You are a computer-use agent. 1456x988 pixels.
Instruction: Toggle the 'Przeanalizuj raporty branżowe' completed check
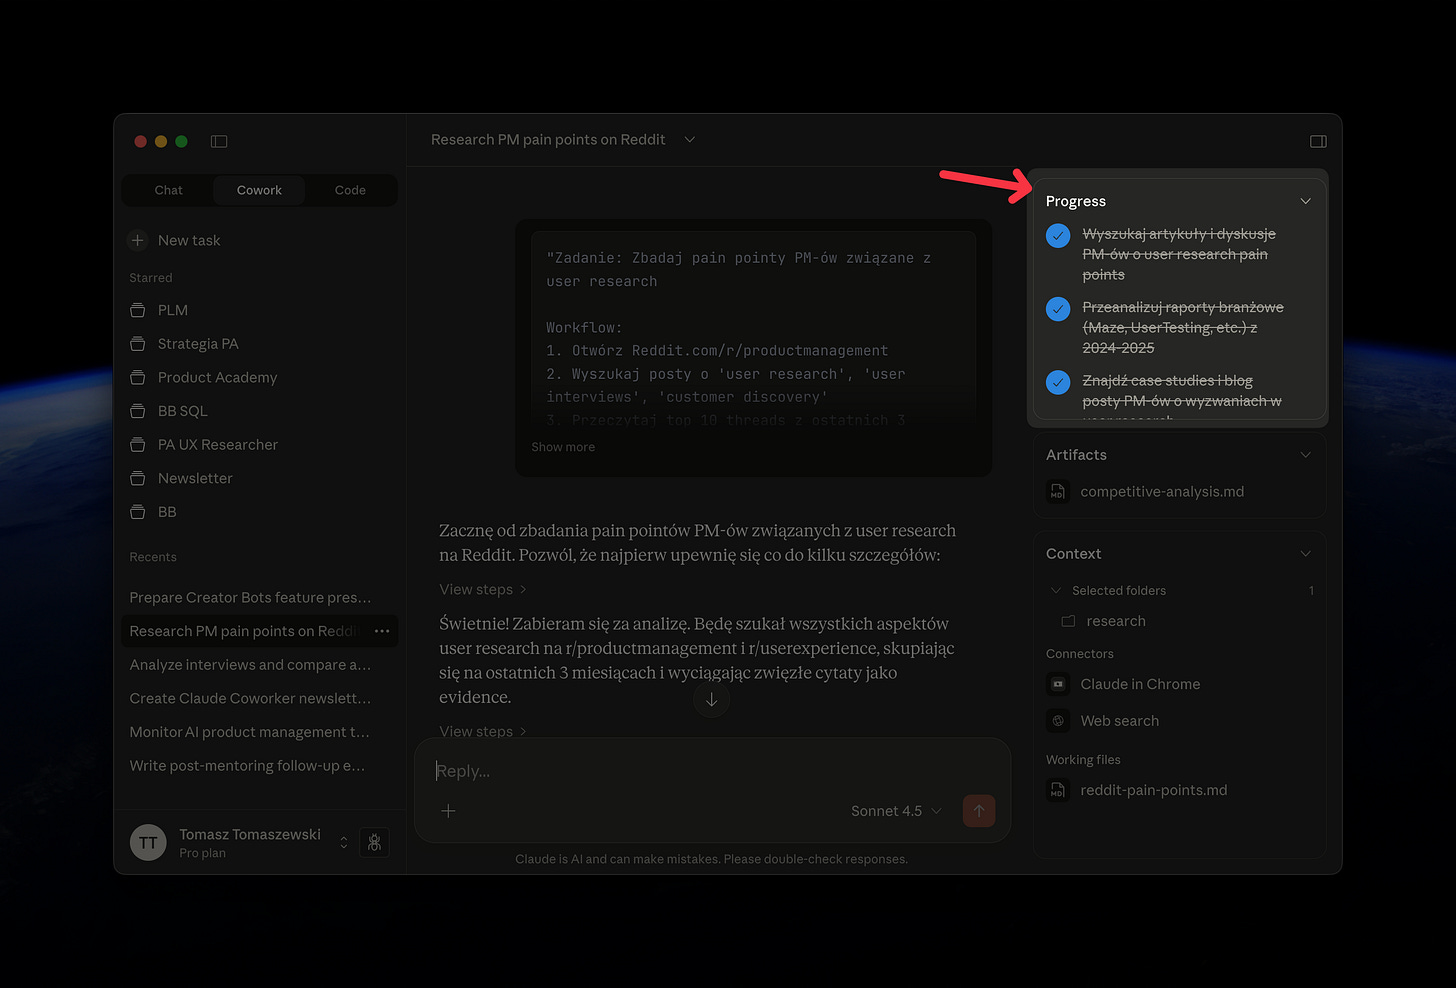pos(1058,309)
